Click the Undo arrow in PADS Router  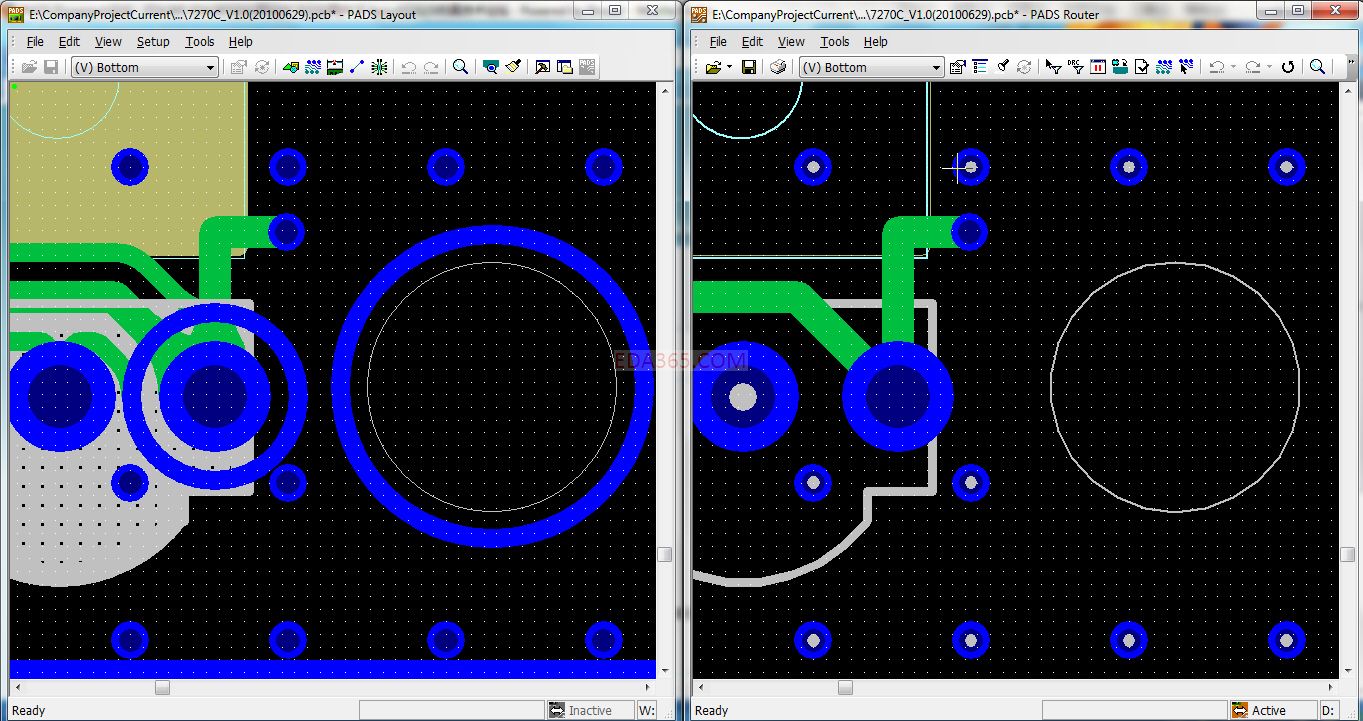(x=1217, y=67)
